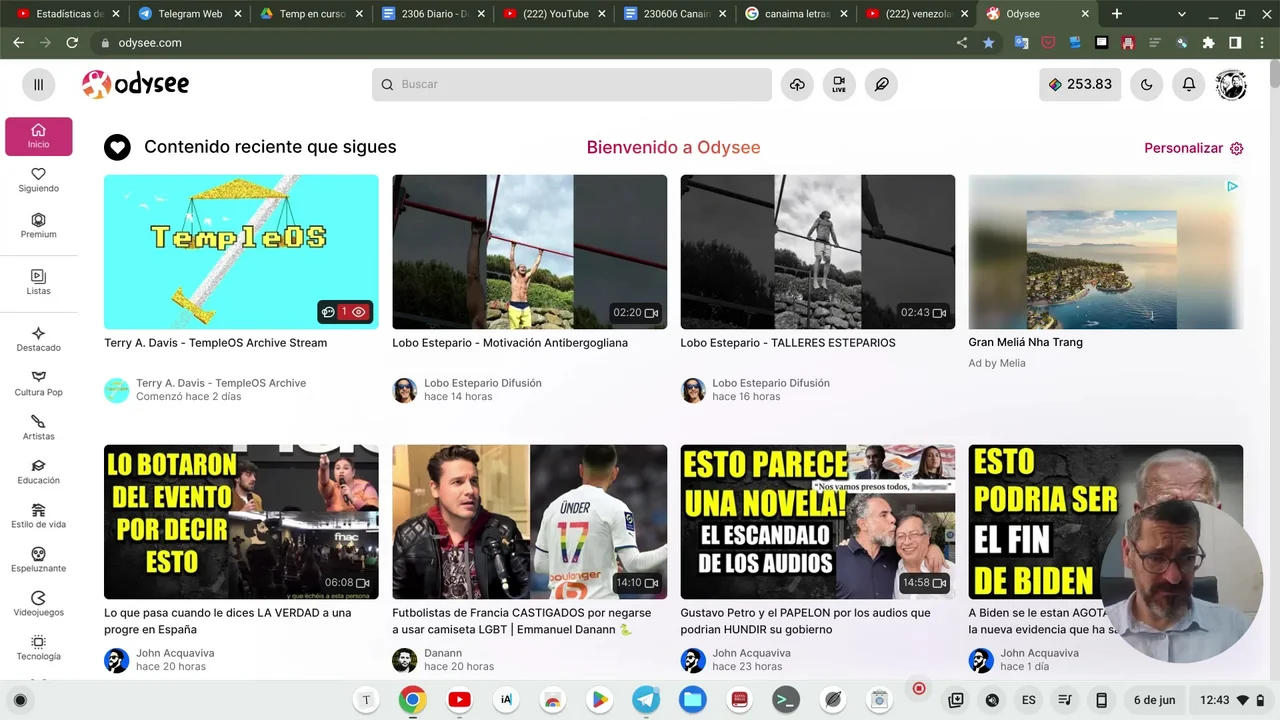The width and height of the screenshot is (1280, 720).
Task: Toggle dark mode moon icon
Action: tap(1147, 85)
